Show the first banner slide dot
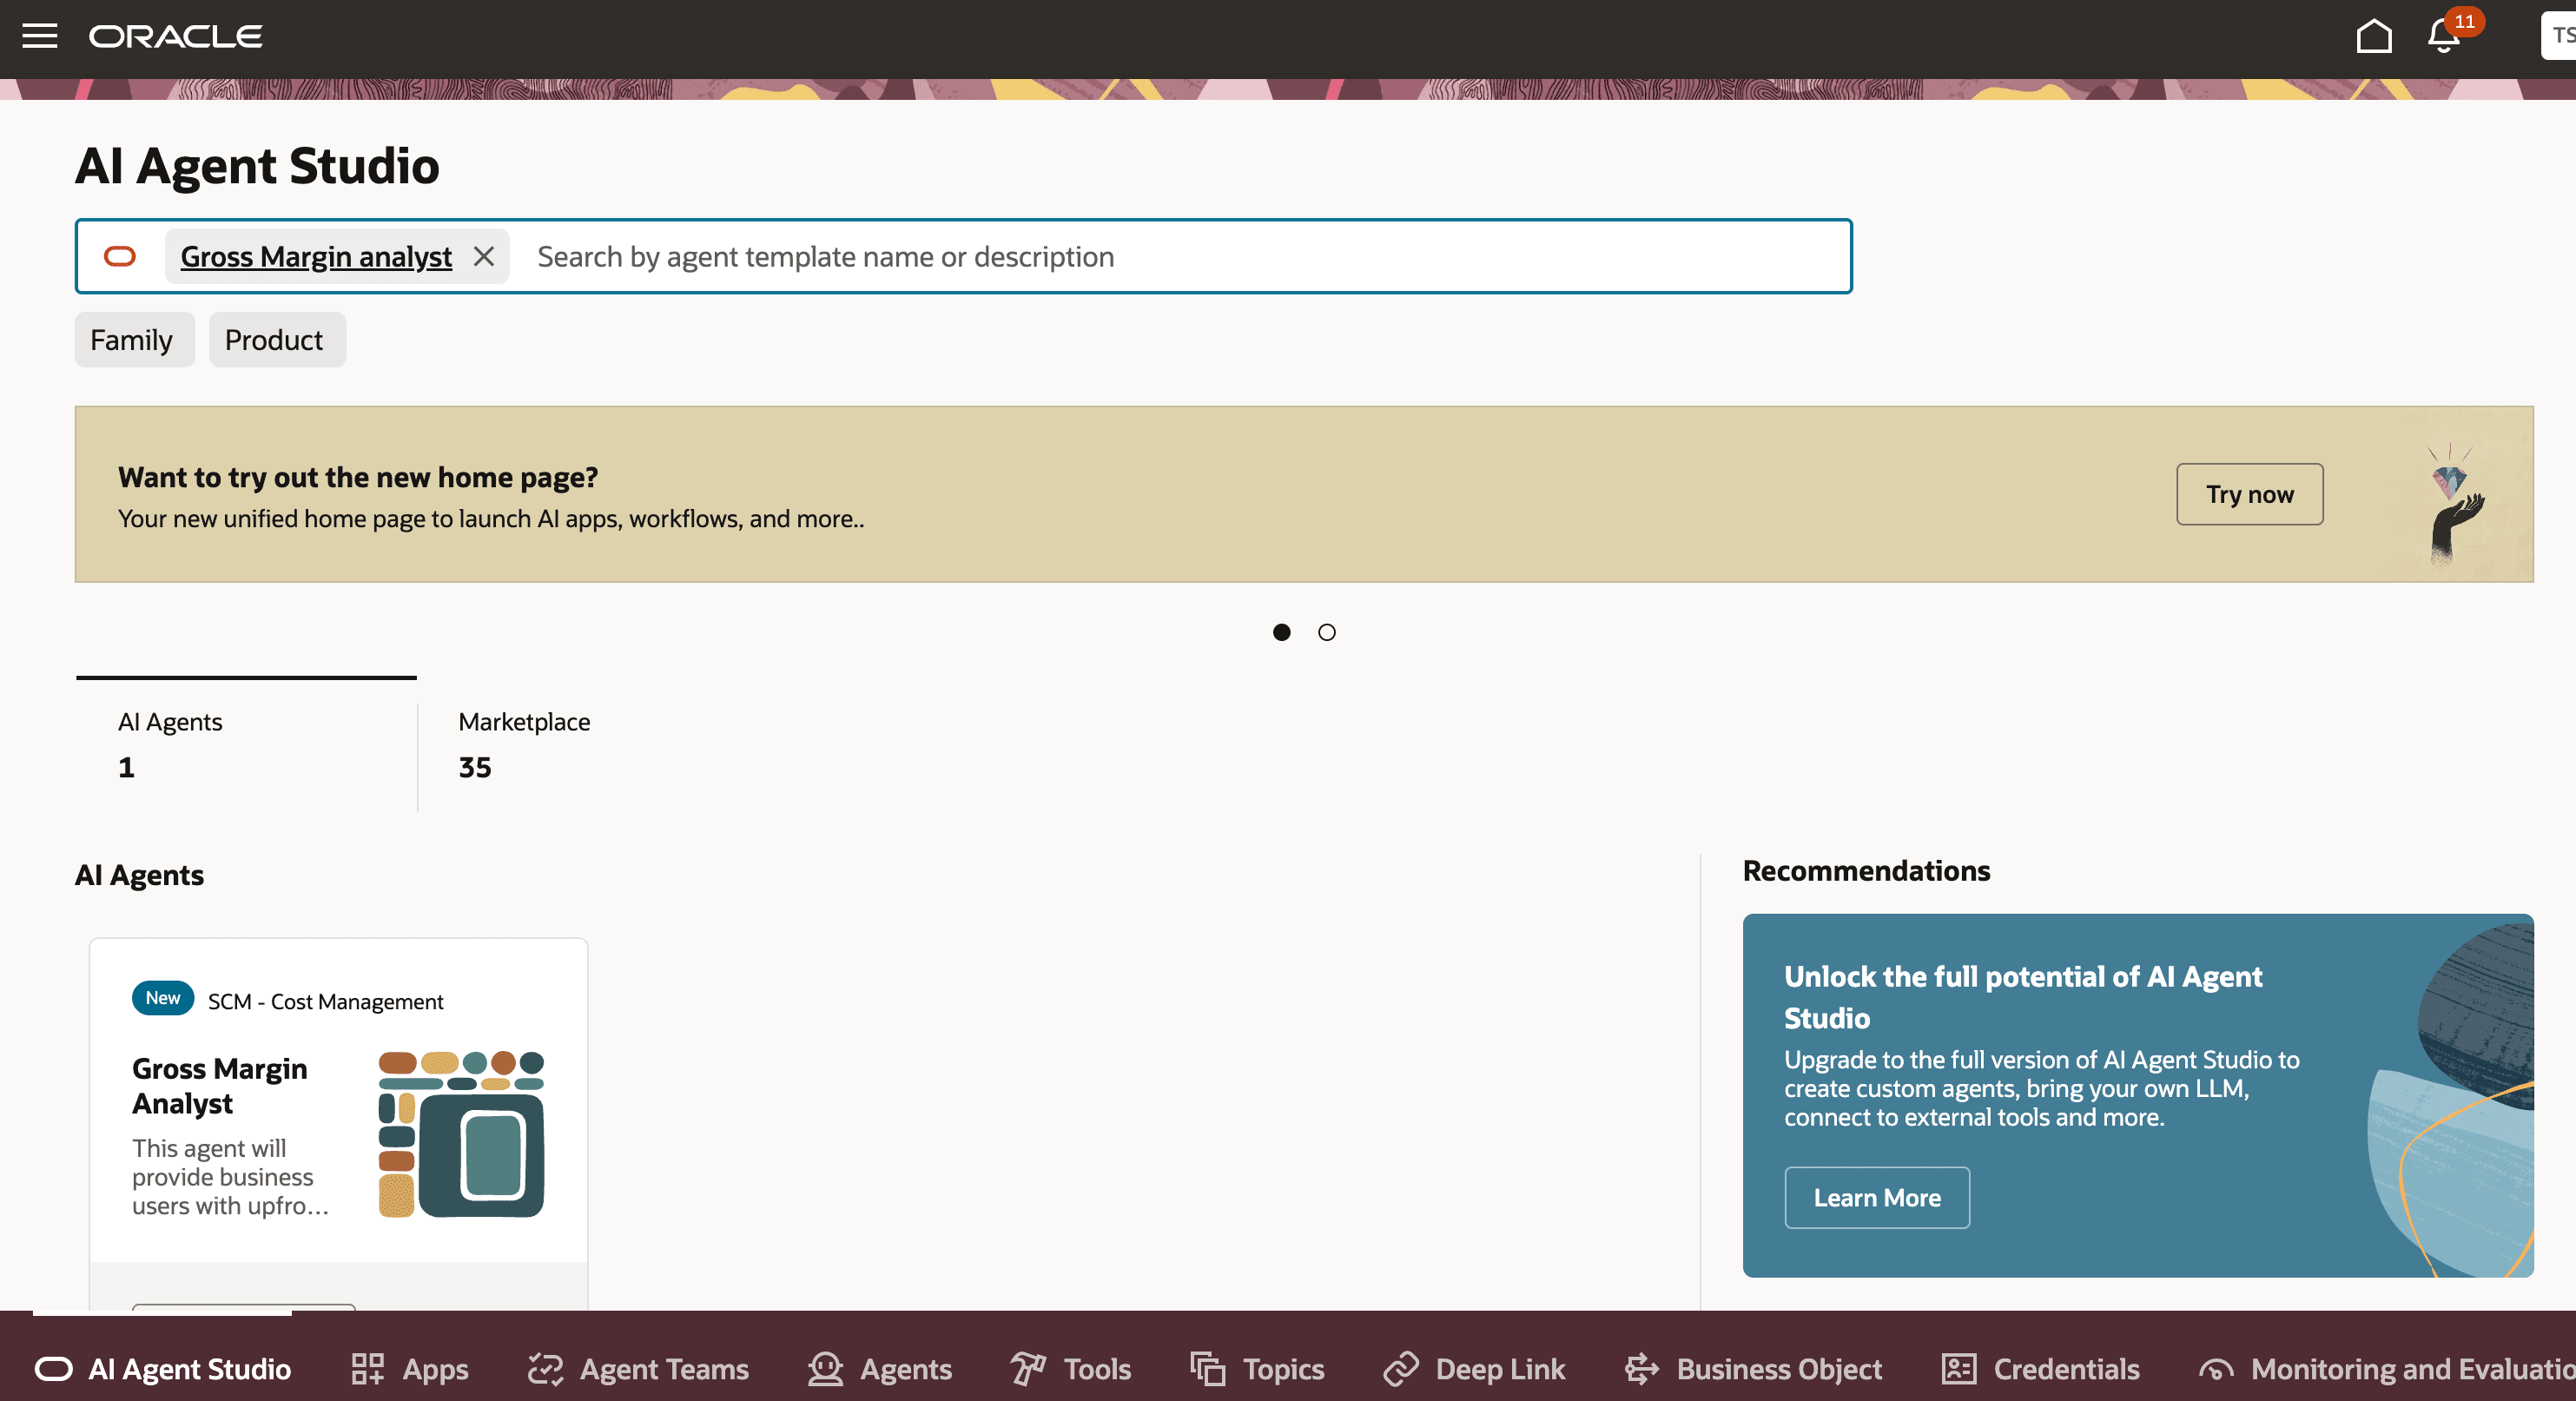Image resolution: width=2576 pixels, height=1401 pixels. point(1281,632)
